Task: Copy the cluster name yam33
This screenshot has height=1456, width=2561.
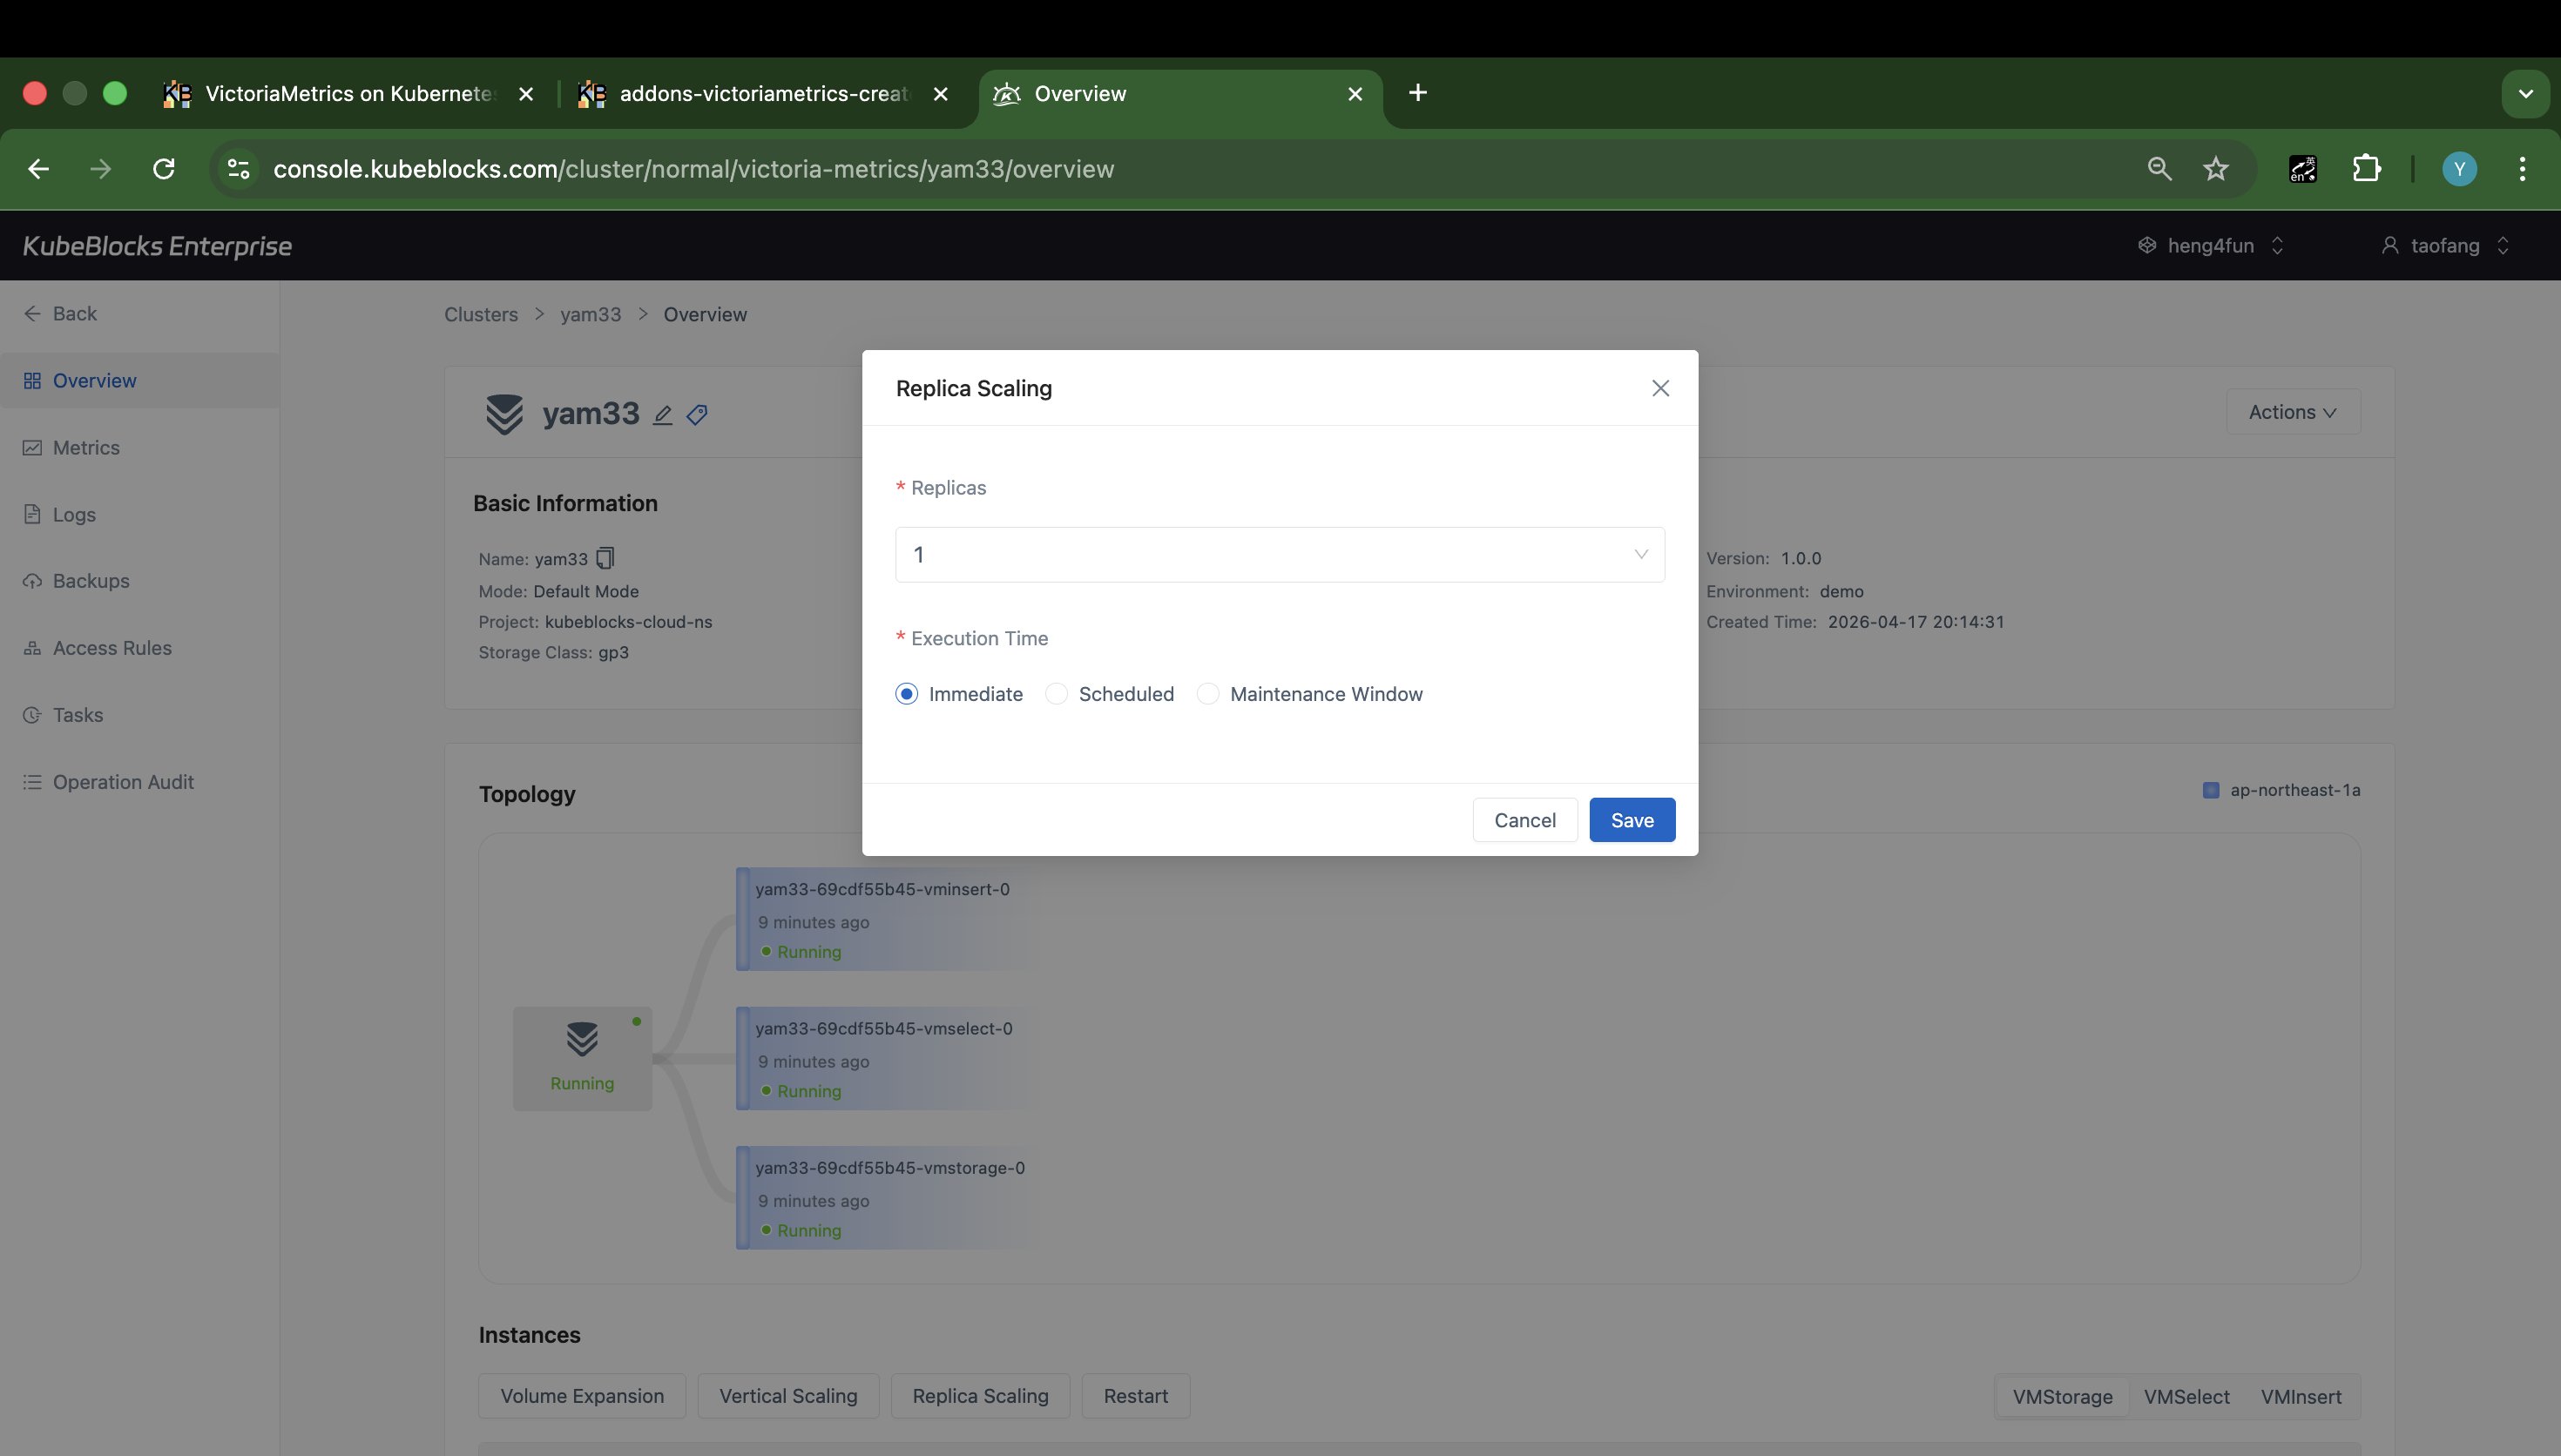Action: coord(605,558)
